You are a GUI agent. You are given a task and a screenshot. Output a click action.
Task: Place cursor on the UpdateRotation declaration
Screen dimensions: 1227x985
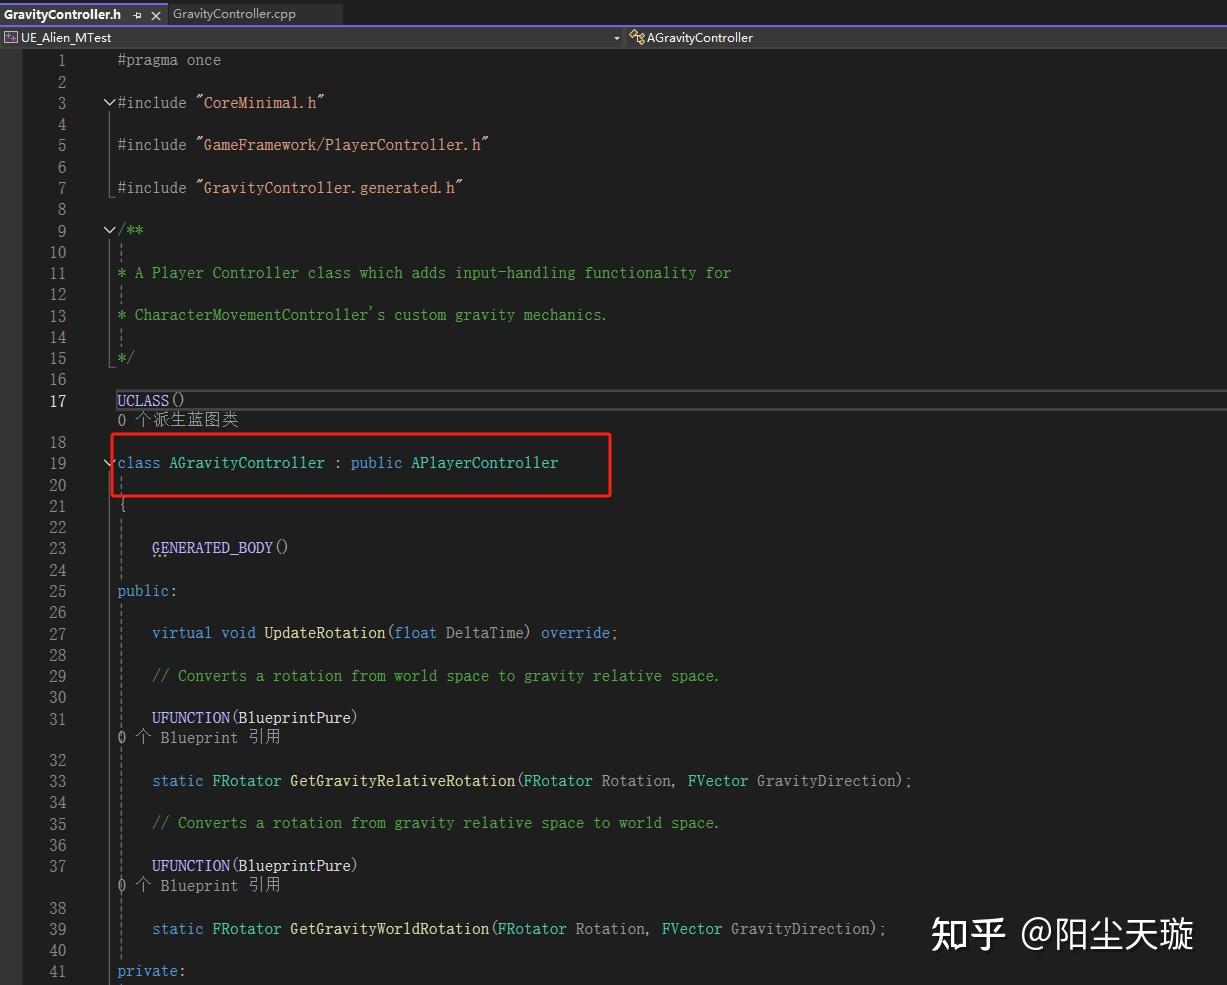324,632
